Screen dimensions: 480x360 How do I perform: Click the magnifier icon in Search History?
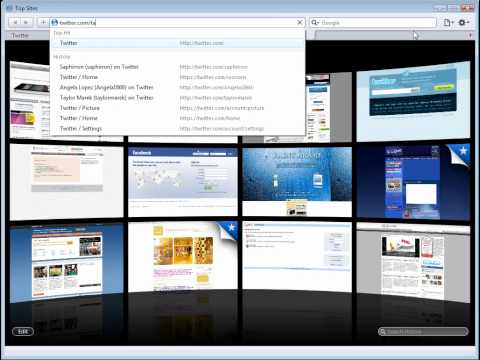pos(383,331)
